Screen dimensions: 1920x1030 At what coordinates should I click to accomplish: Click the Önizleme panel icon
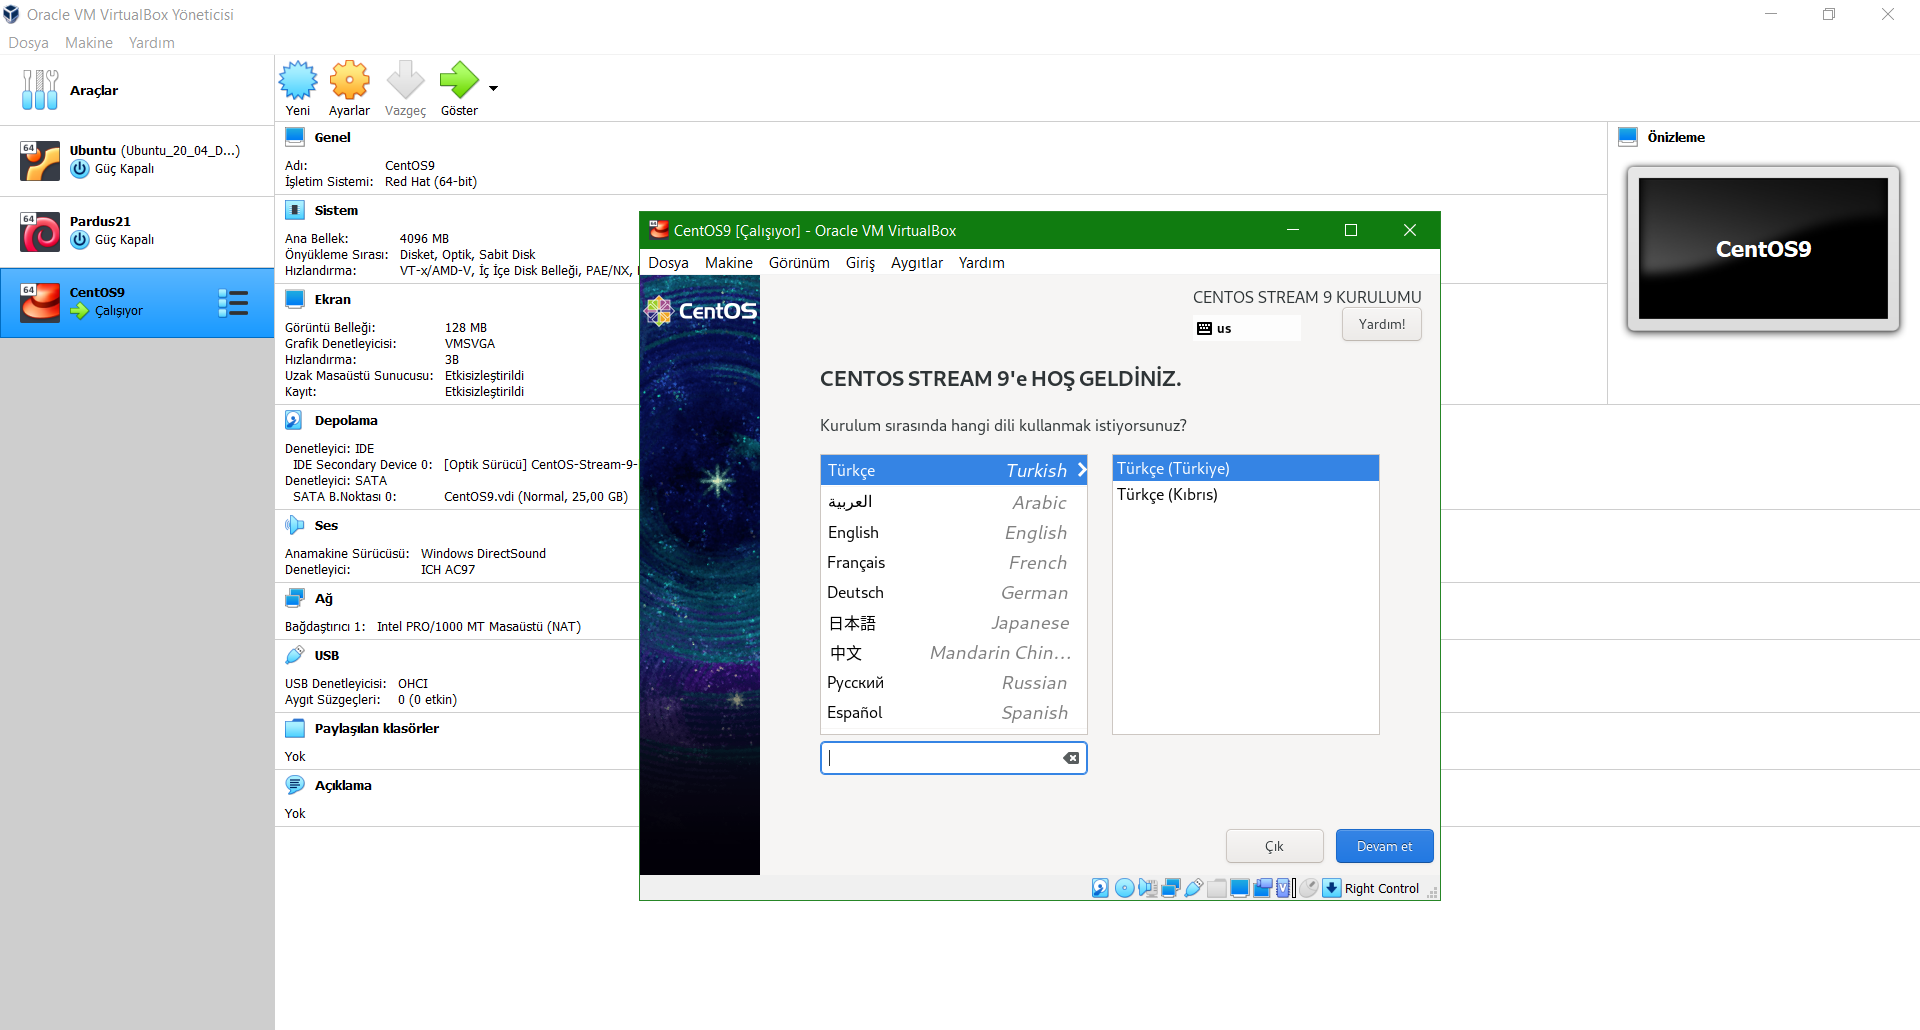(1628, 137)
